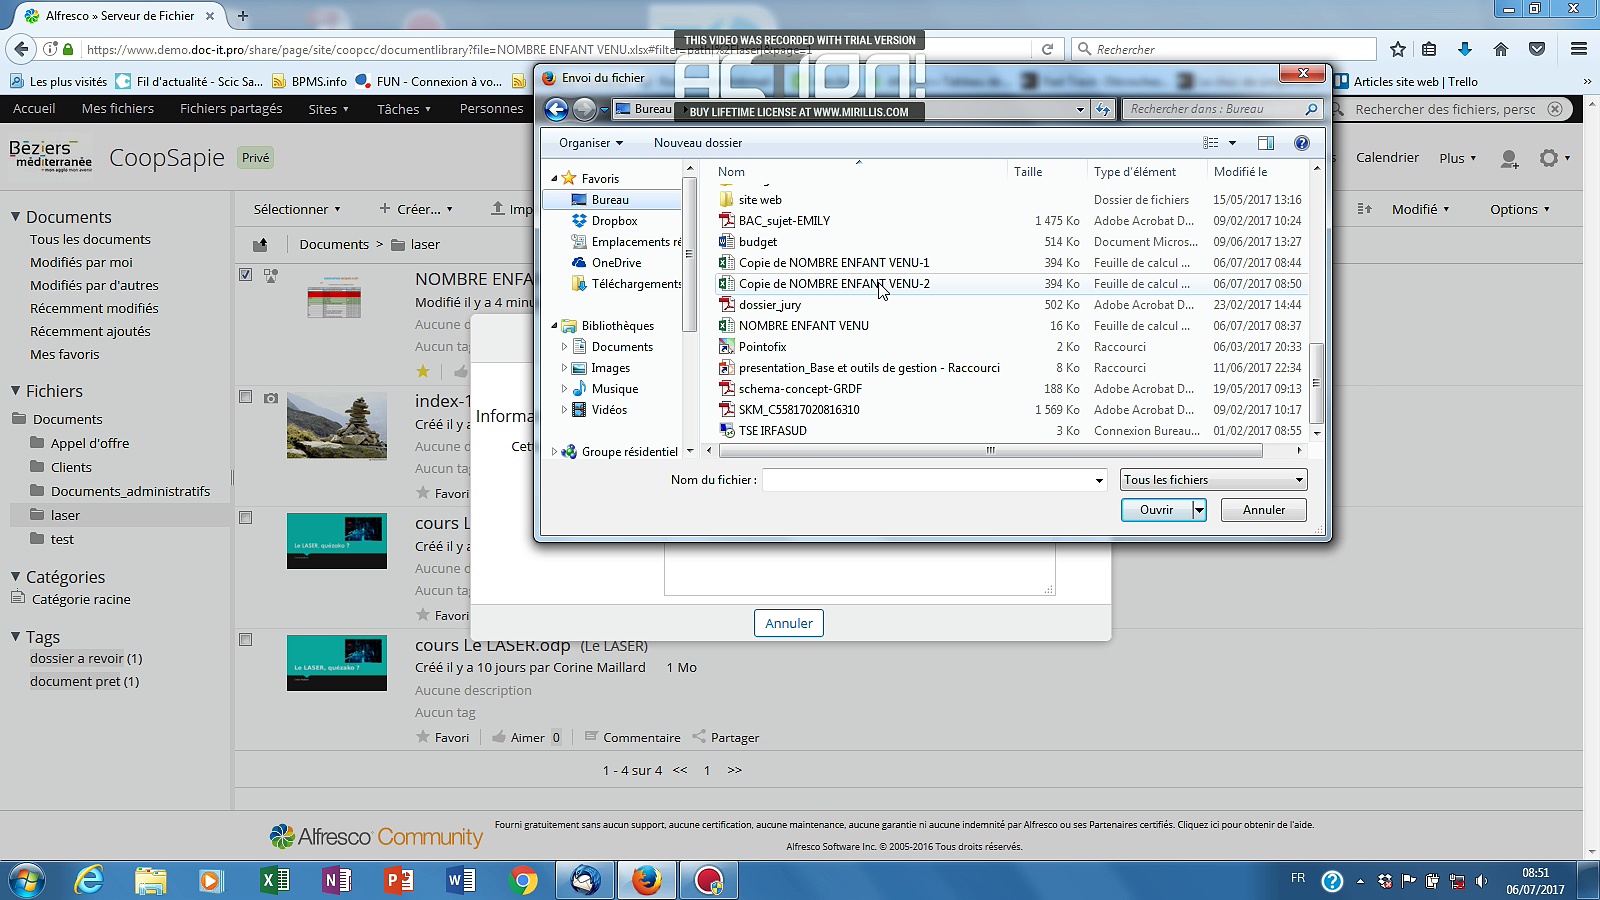Click Annuler in the upload dialog
Viewport: 1600px width, 900px height.
coord(788,622)
